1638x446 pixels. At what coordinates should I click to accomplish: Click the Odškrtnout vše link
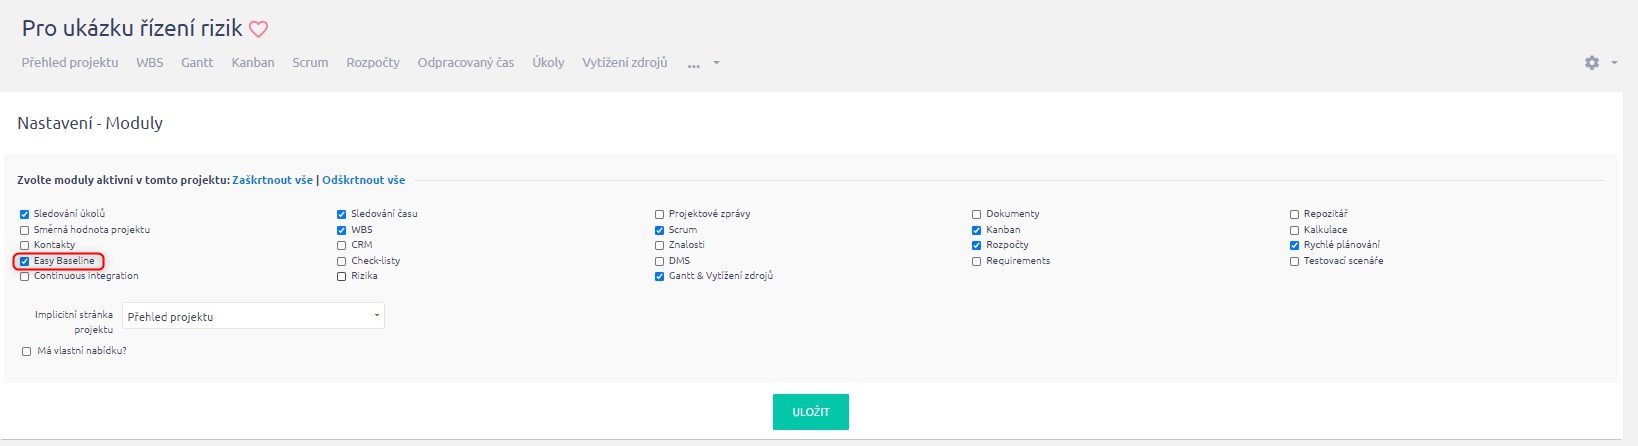(364, 180)
